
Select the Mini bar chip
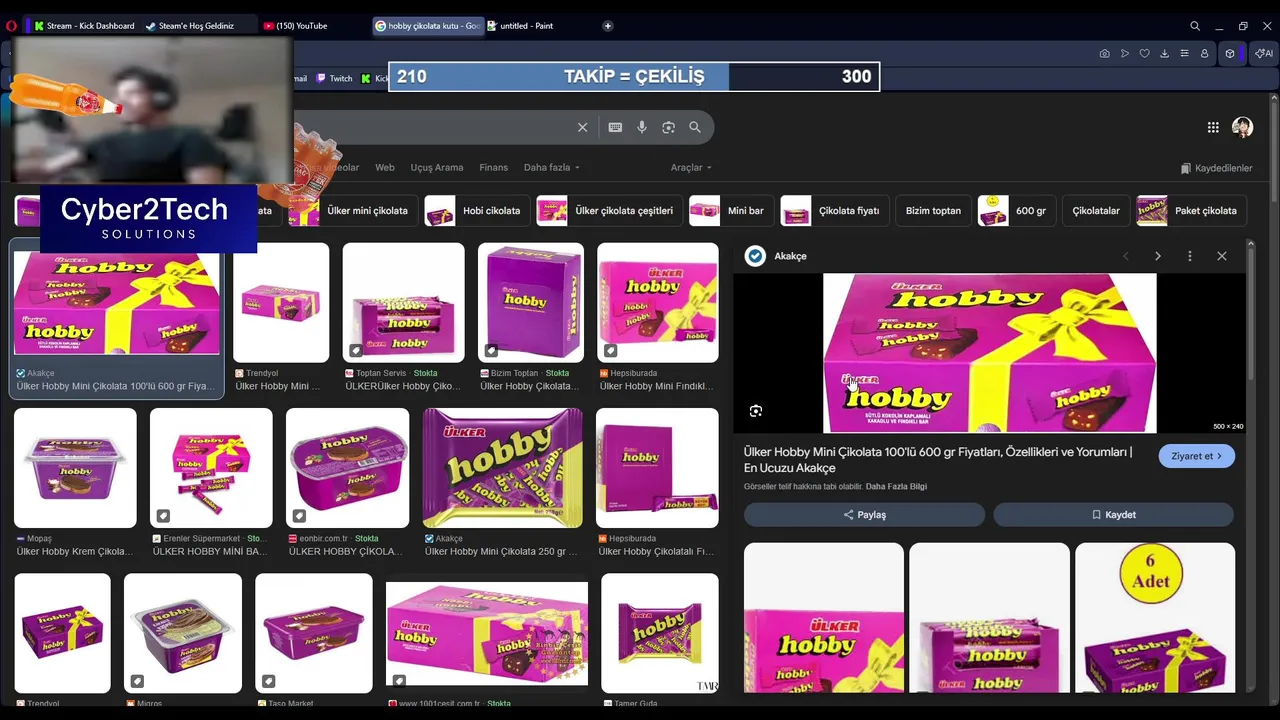[x=730, y=211]
